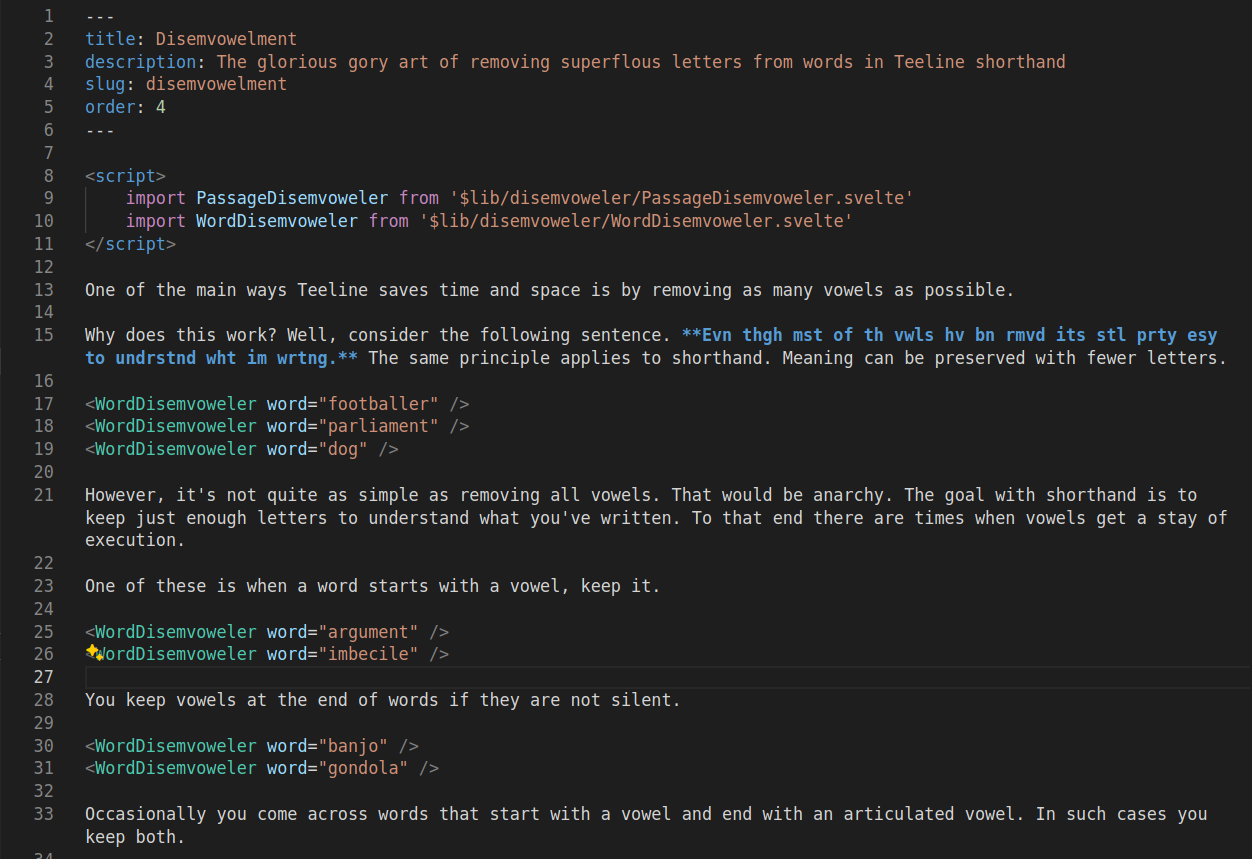
Task: Click the closing script tag
Action: point(129,243)
